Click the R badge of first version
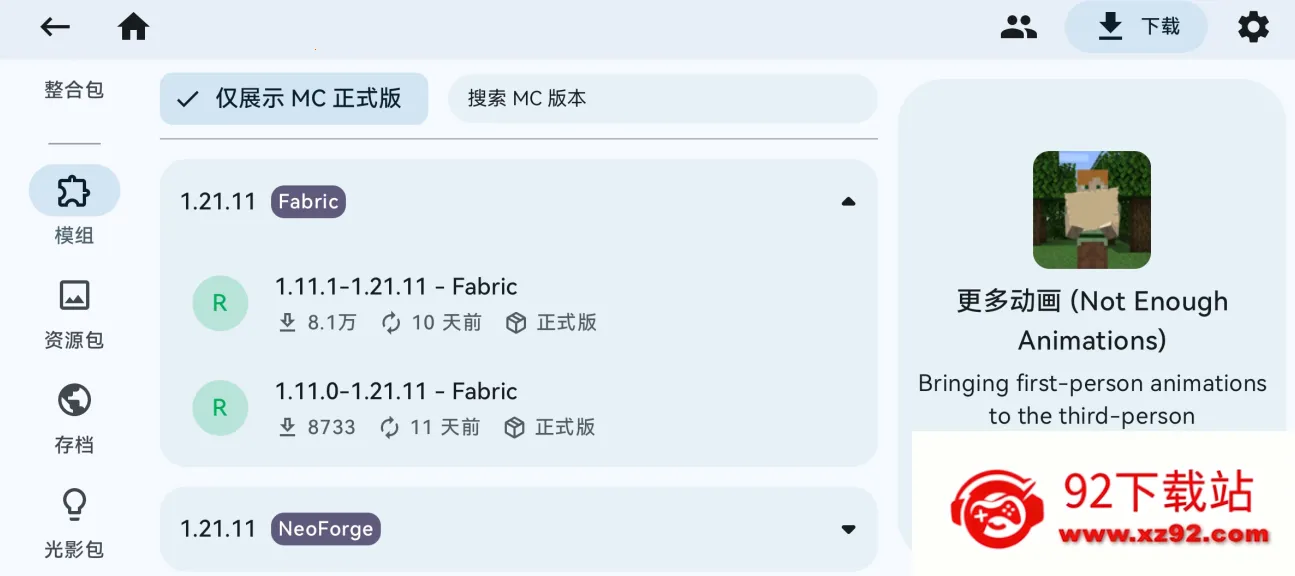Screen dimensions: 1295x576 [x=220, y=303]
